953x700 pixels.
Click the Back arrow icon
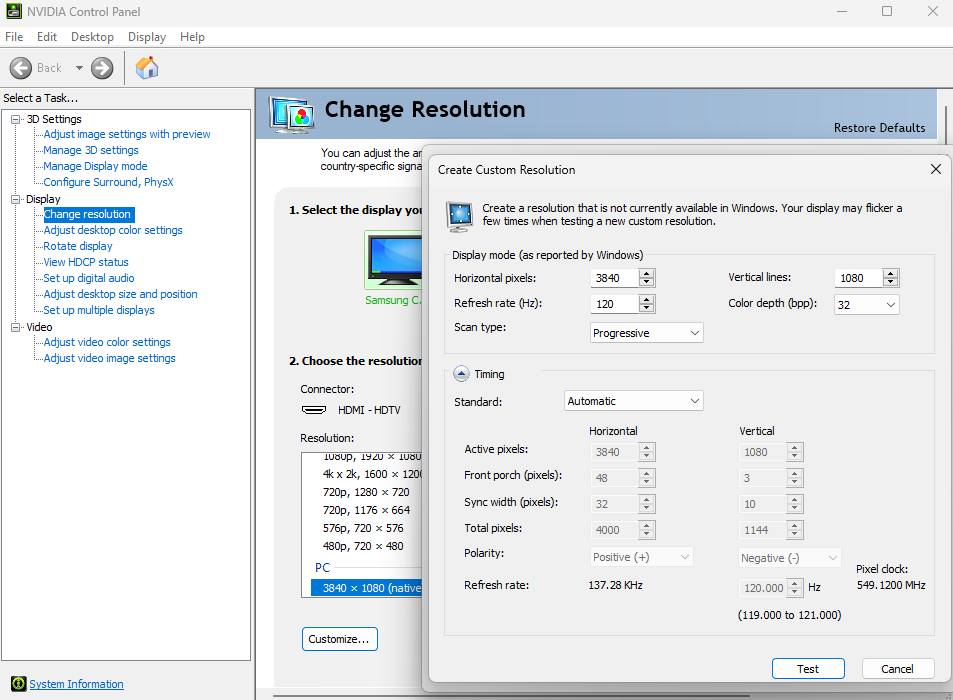[22, 68]
